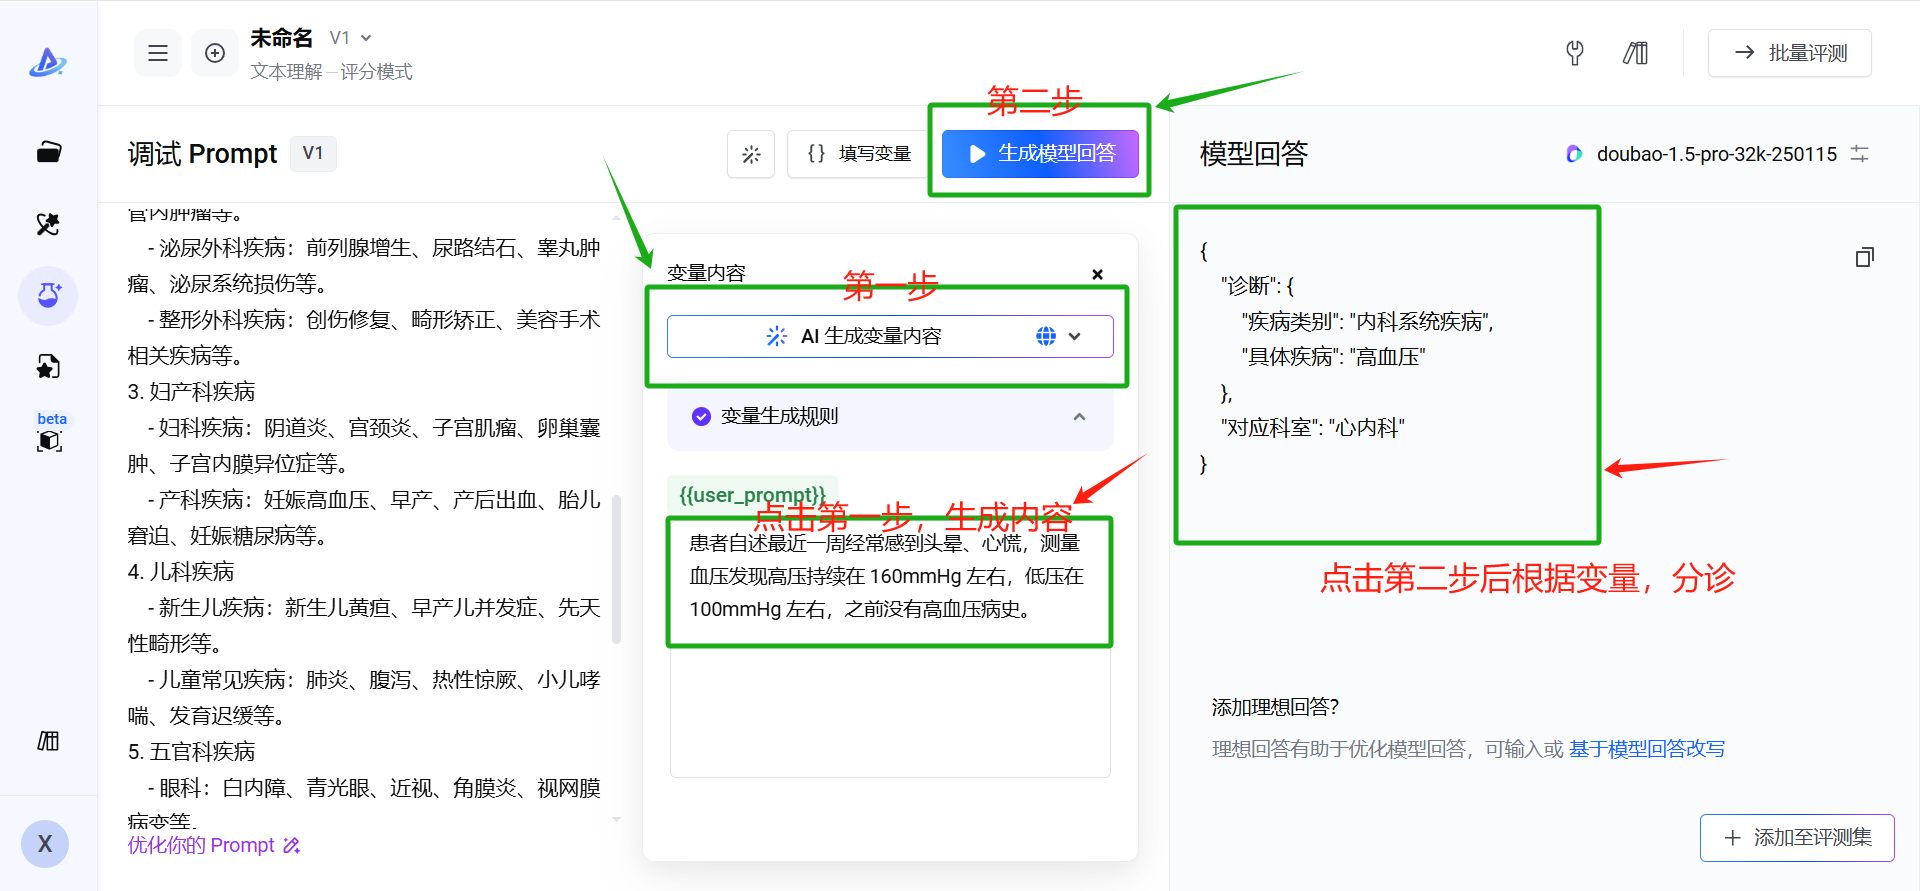Click the 批量评测 button
1920x891 pixels.
pyautogui.click(x=1789, y=53)
